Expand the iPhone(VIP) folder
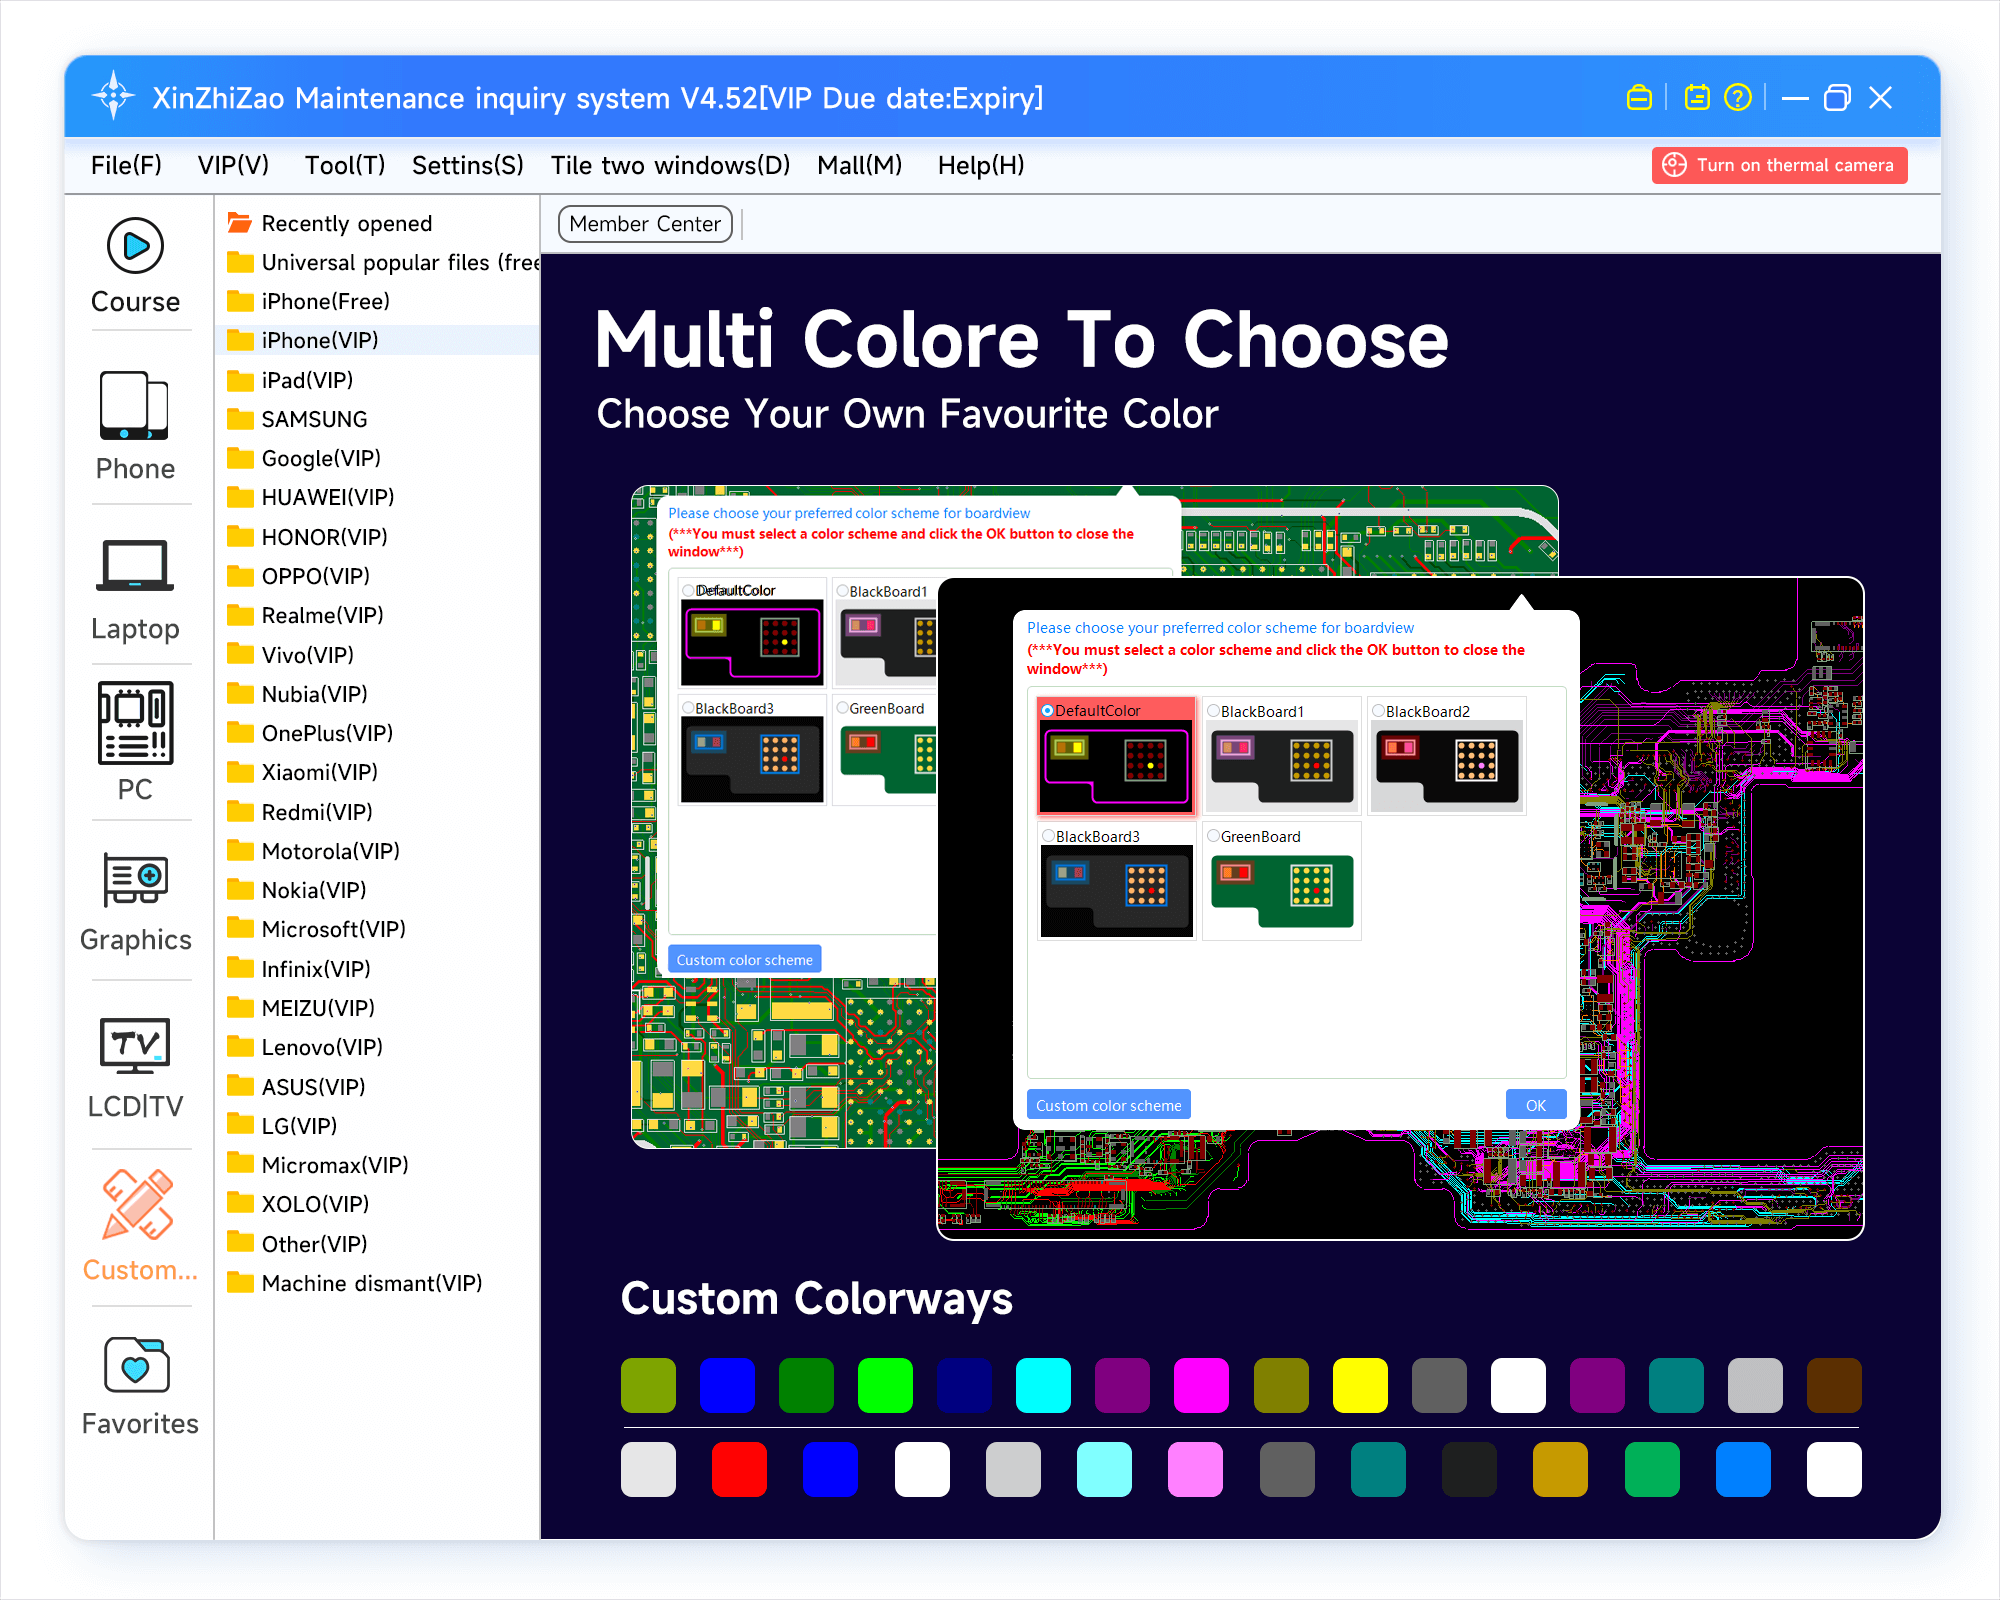2000x1600 pixels. pyautogui.click(x=319, y=341)
